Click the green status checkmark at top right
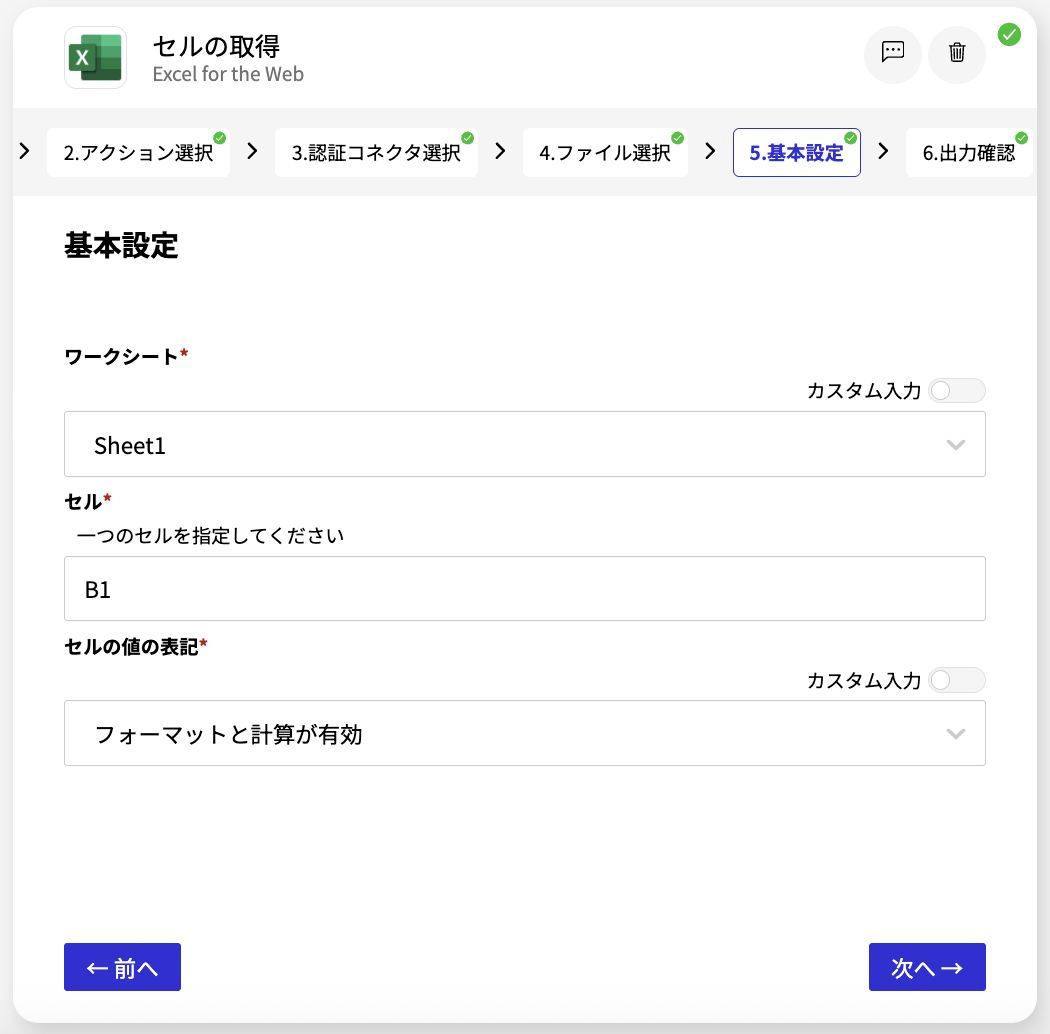 click(x=1009, y=34)
